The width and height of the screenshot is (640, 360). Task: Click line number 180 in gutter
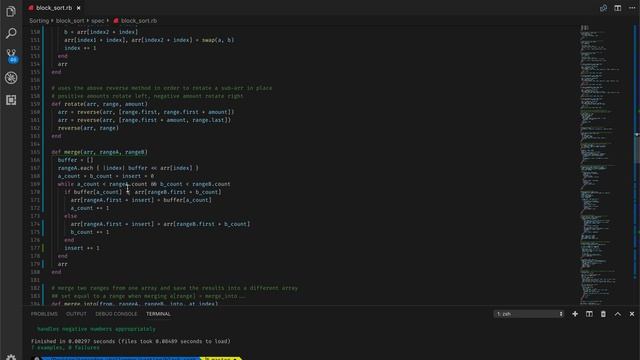[35, 272]
